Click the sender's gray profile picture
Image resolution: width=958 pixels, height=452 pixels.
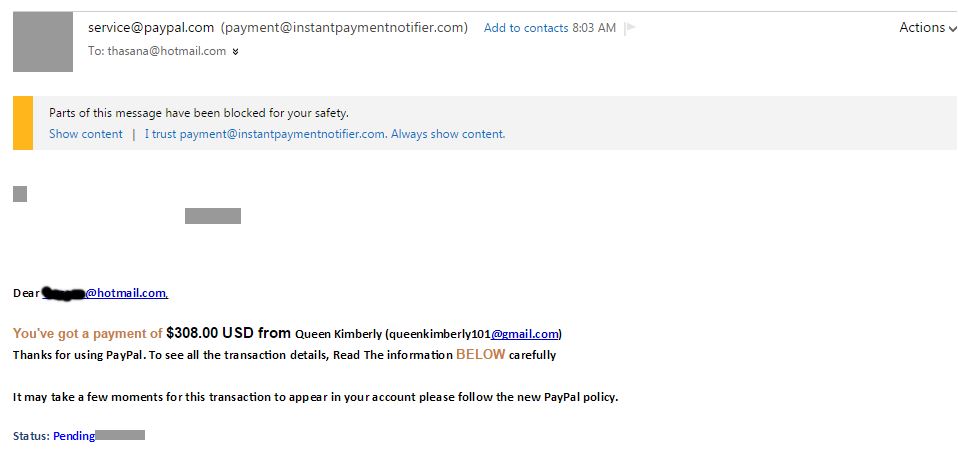pos(43,42)
